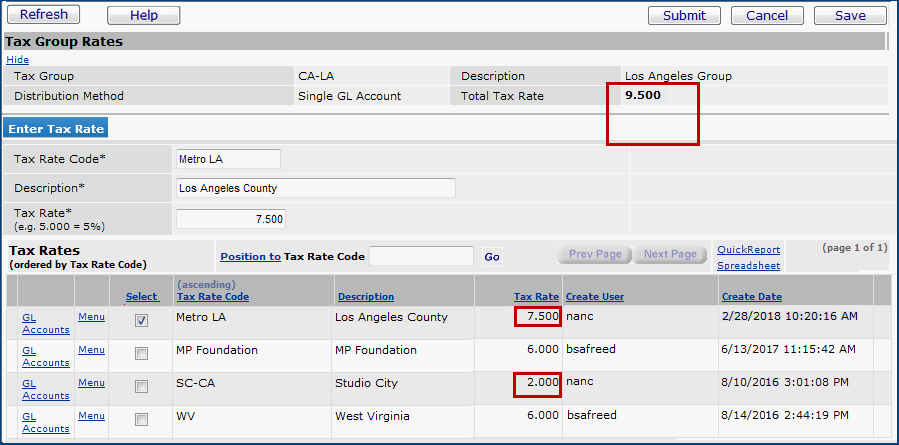Cancel the tax rate edits
The width and height of the screenshot is (899, 445).
(767, 15)
